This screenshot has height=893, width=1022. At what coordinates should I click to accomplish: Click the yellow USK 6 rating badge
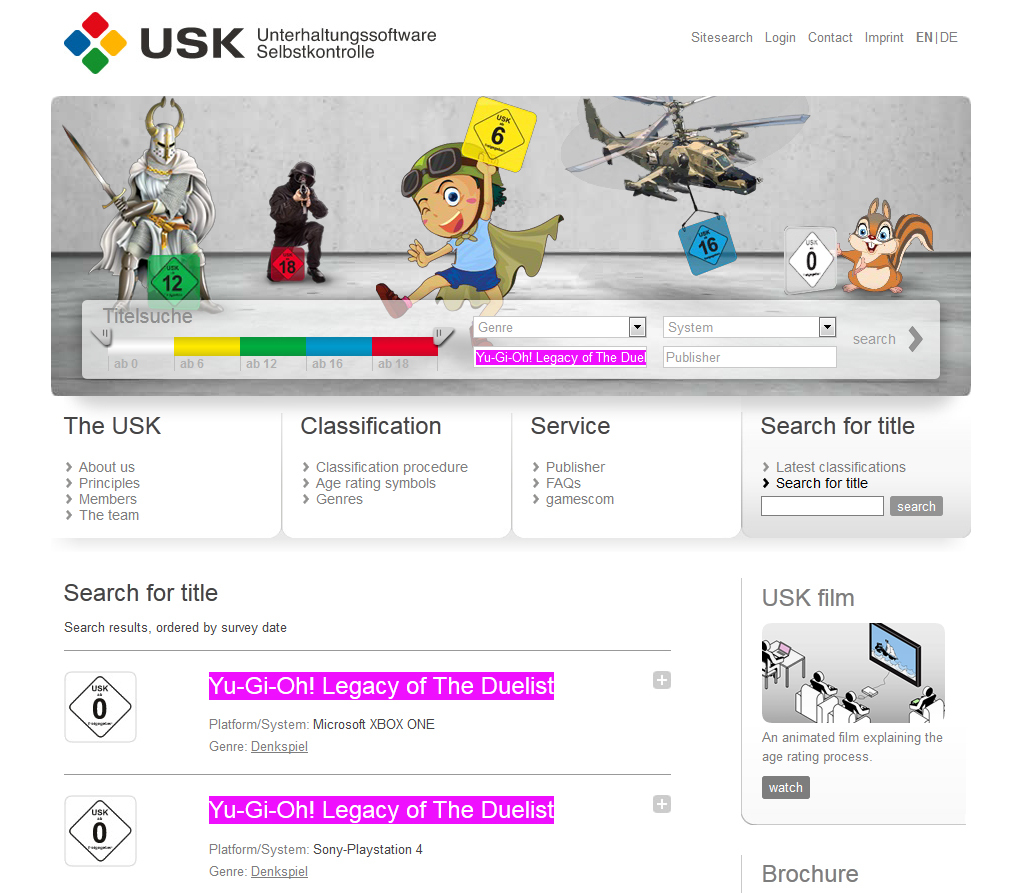coord(499,134)
